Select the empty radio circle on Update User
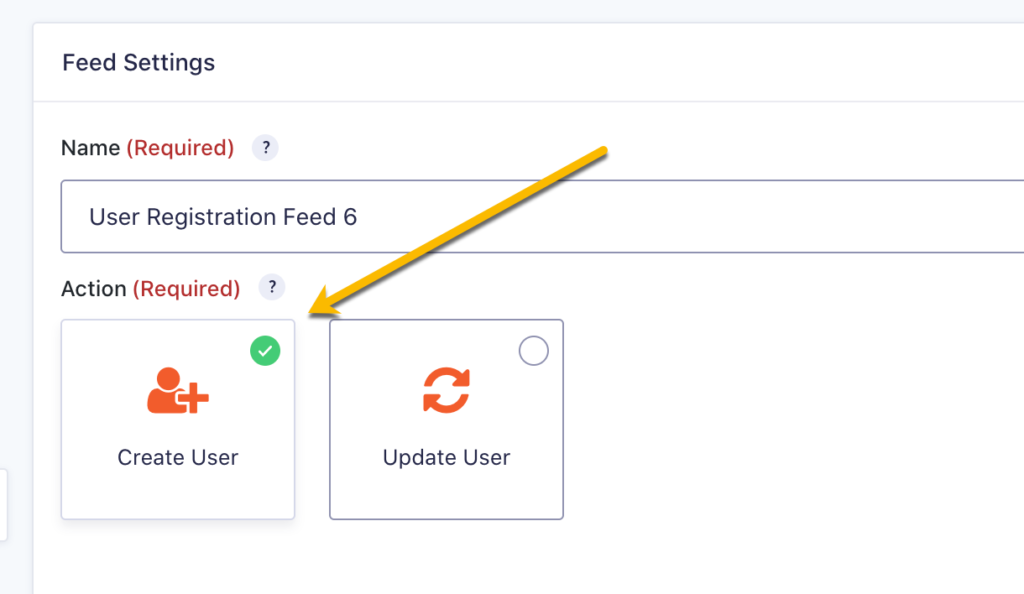 (x=534, y=351)
